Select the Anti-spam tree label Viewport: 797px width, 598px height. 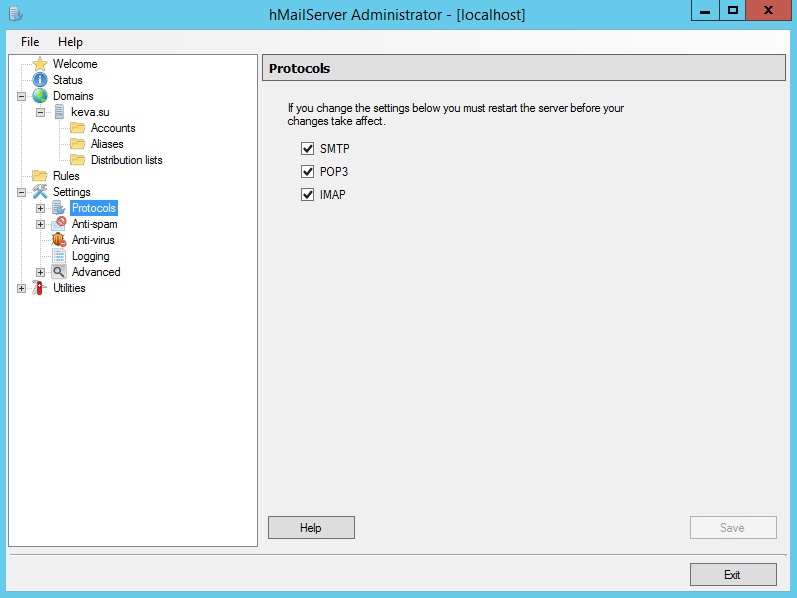pos(95,224)
